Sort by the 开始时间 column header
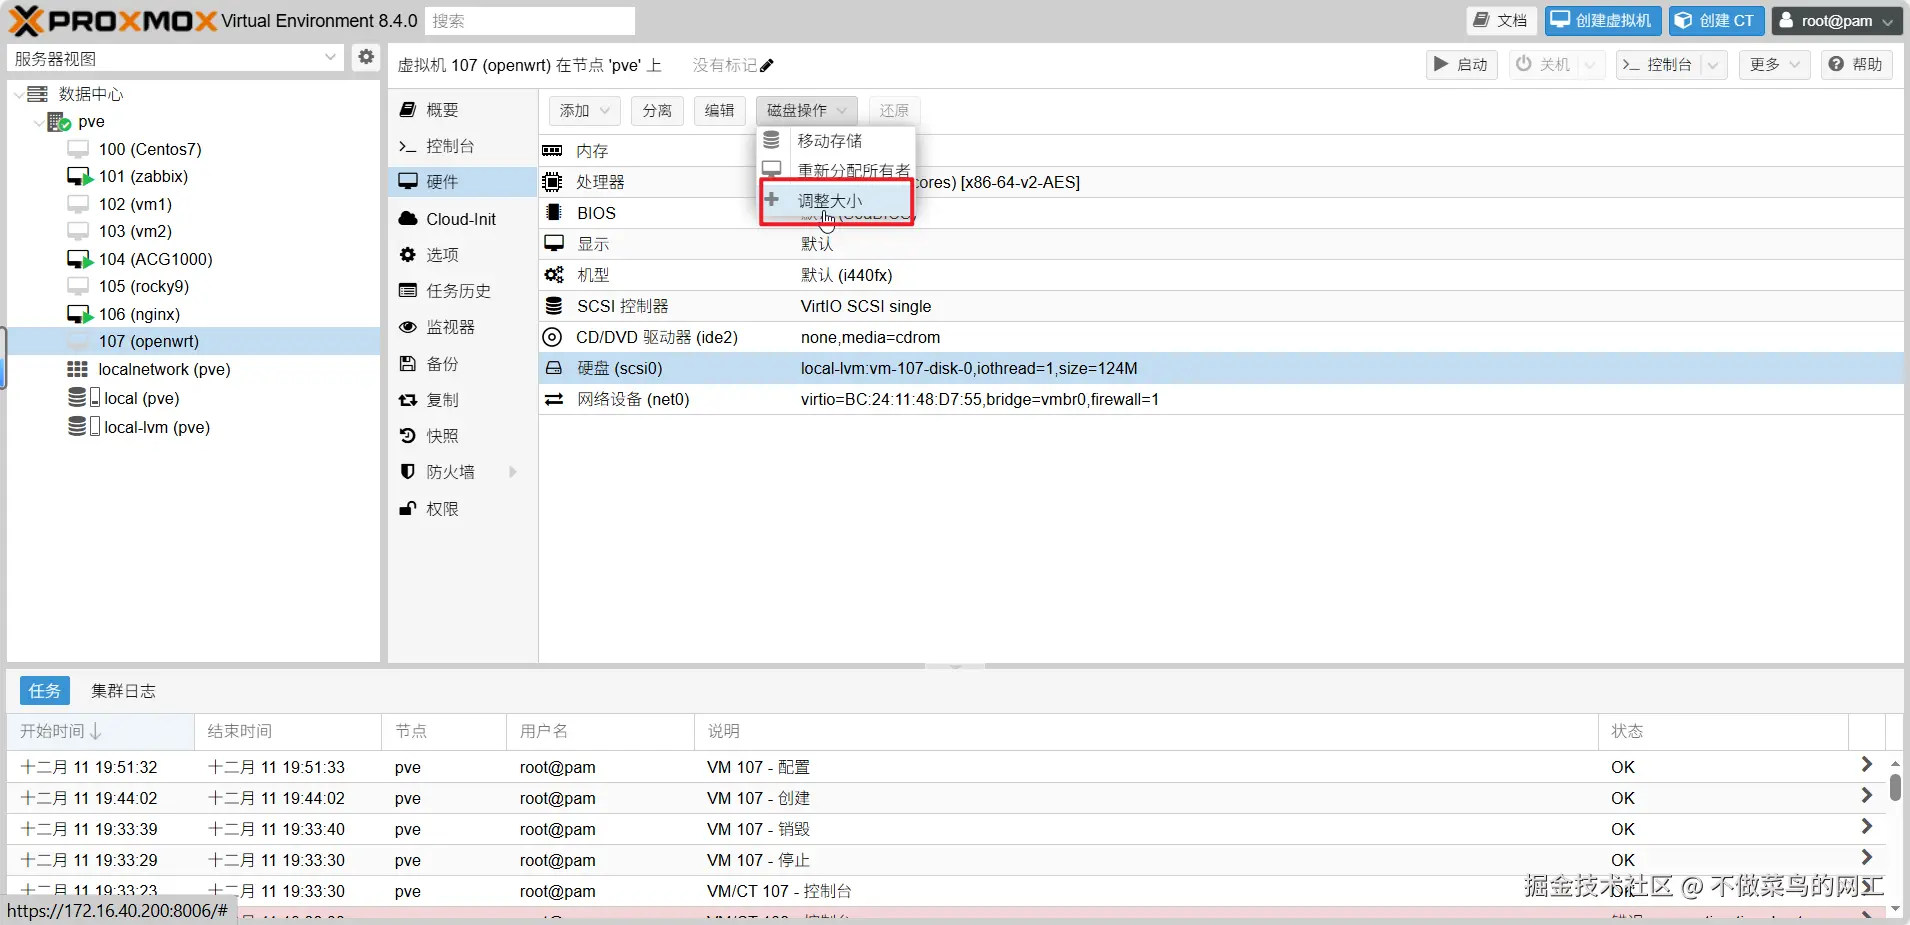1910x925 pixels. (x=100, y=732)
